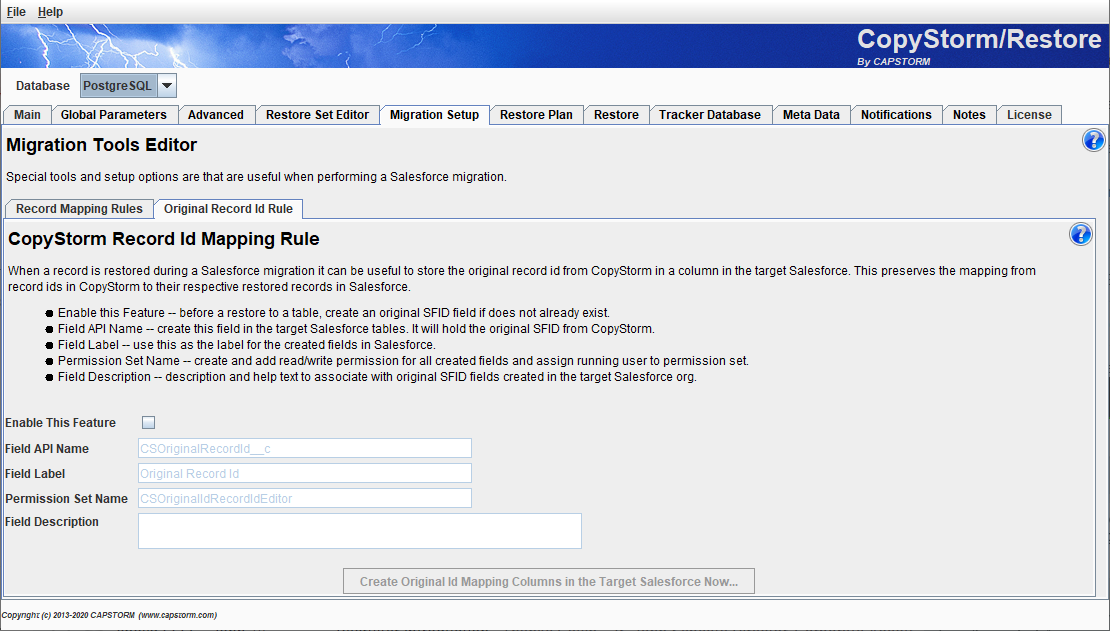Select the Original Record Id Rule sub-tab
This screenshot has width=1110, height=631.
coord(229,209)
